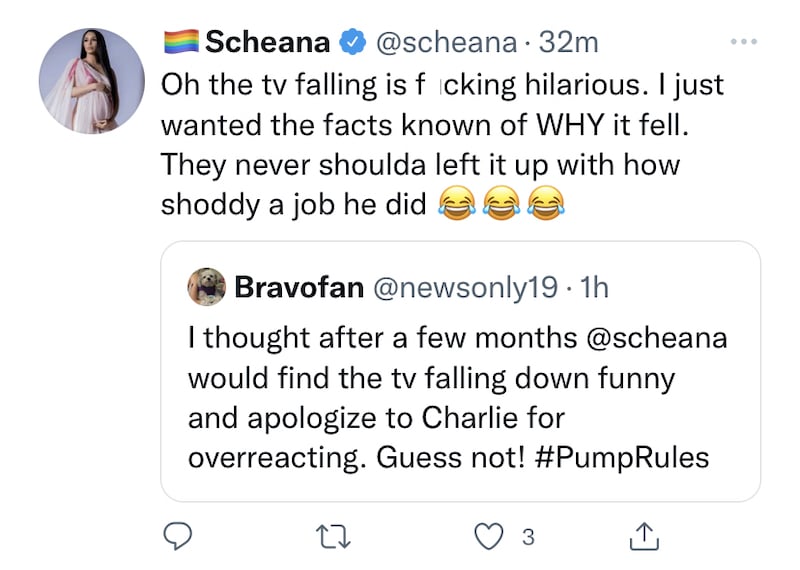Like the tweet with the heart icon
The image size is (800, 570).
[x=486, y=537]
